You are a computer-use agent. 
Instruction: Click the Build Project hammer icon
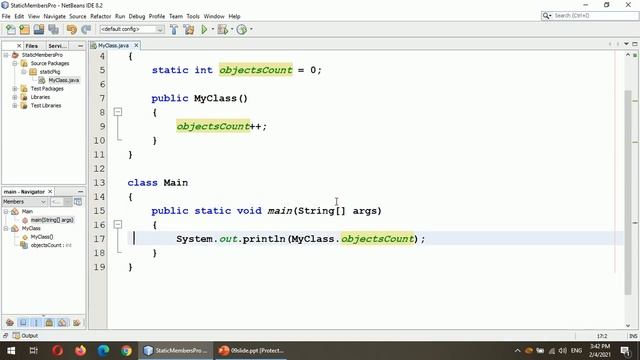pyautogui.click(x=174, y=29)
